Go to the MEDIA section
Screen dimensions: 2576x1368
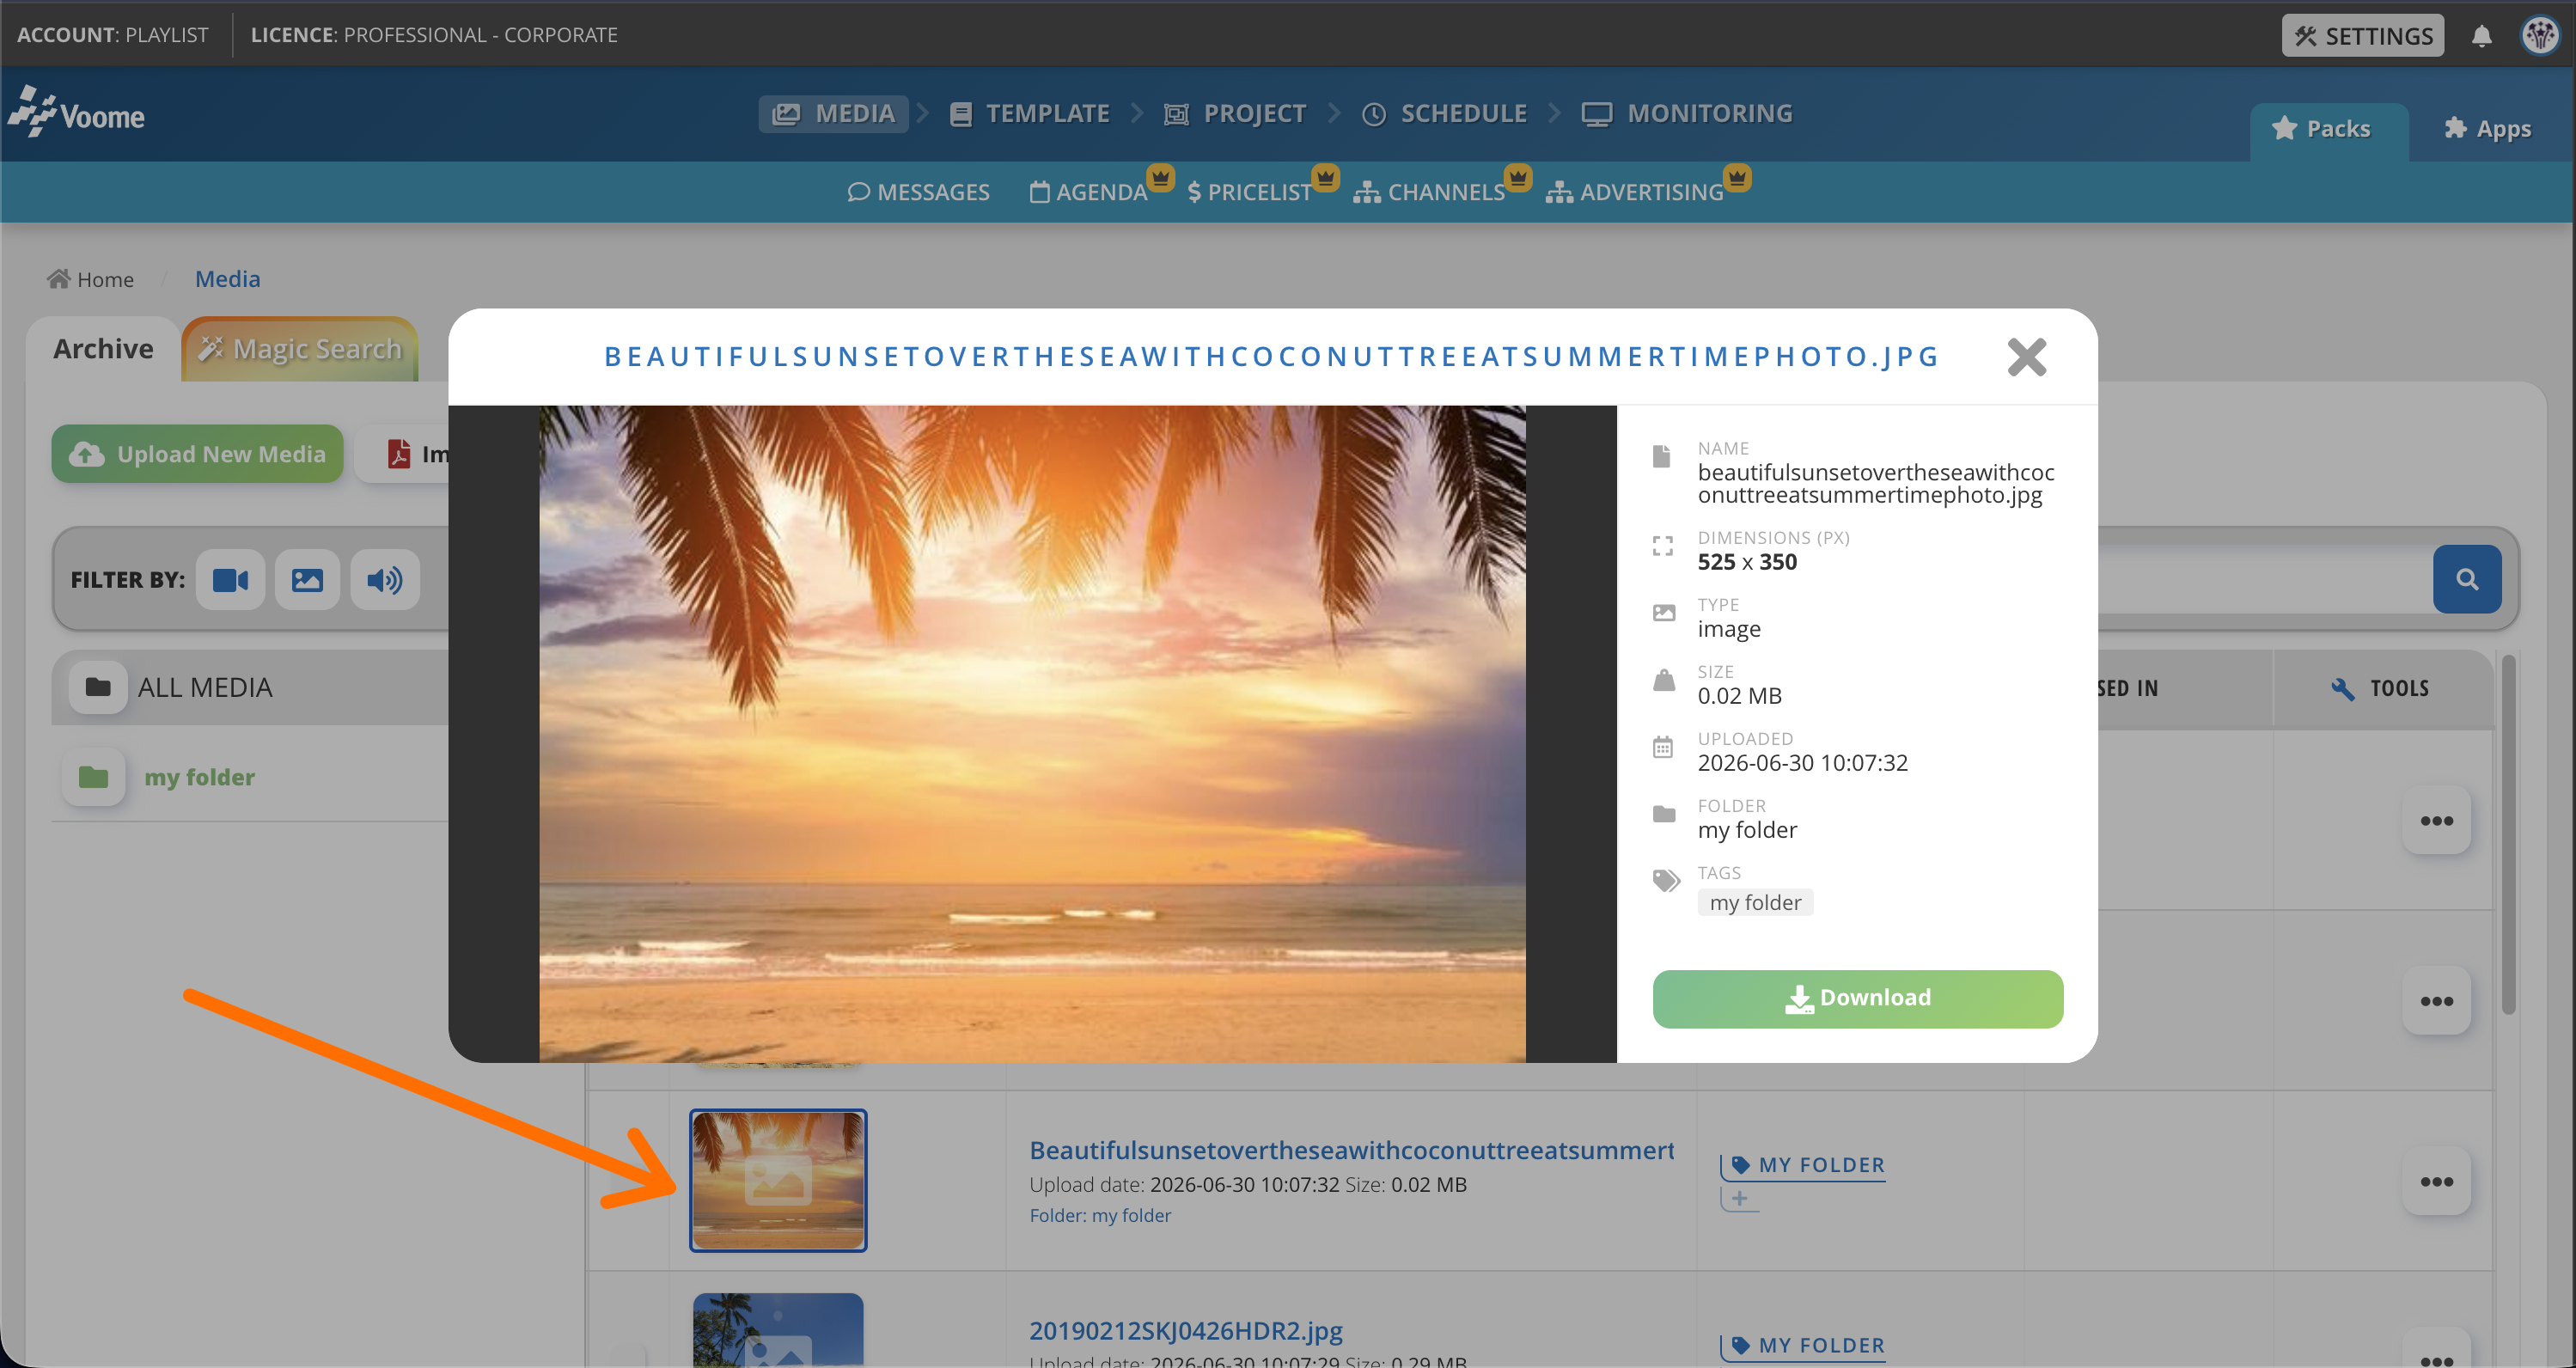pos(833,114)
